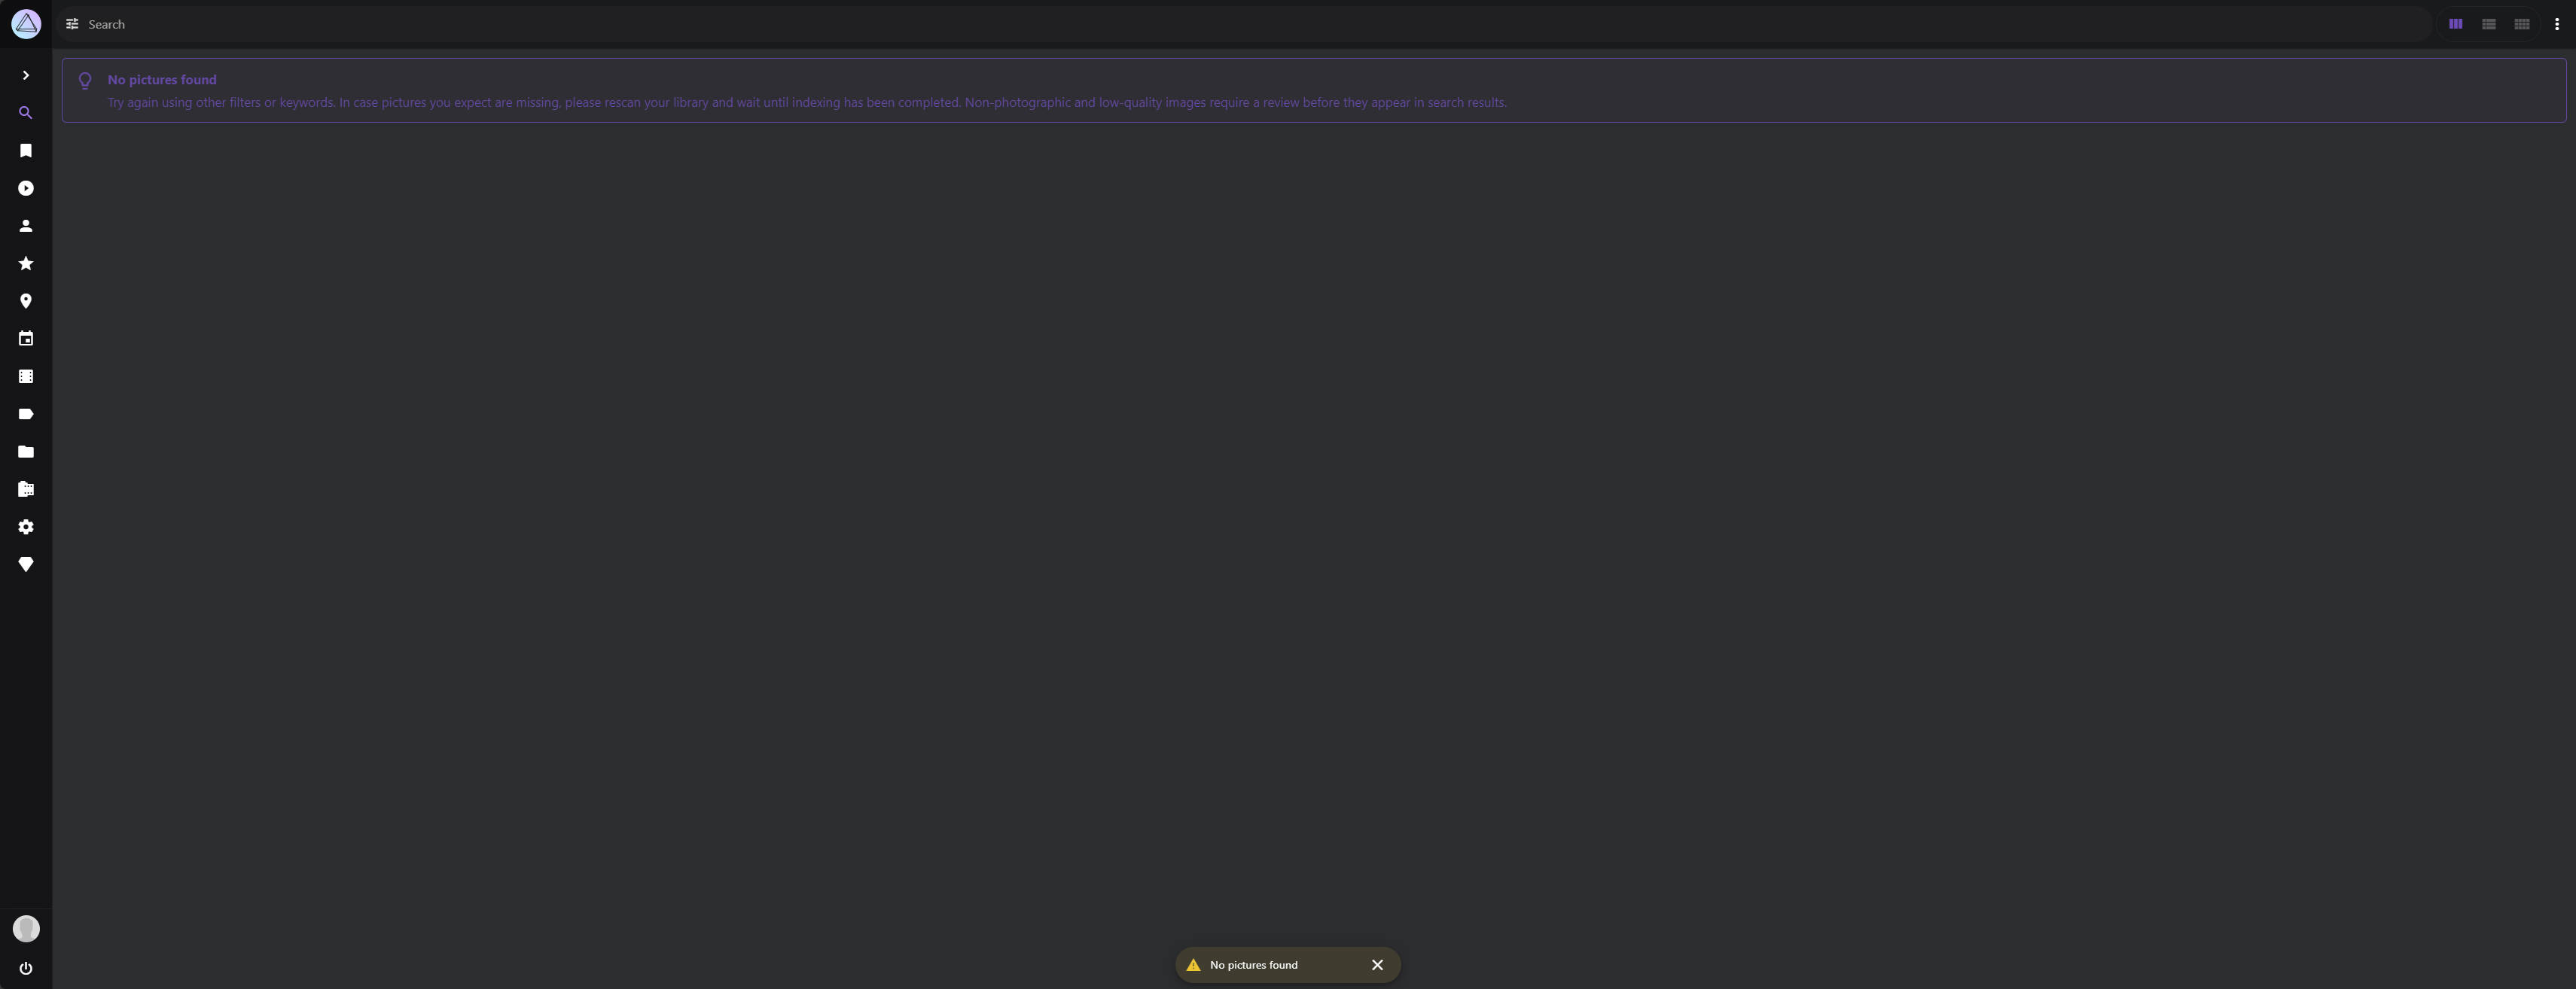Switch to cards view

tap(2455, 24)
